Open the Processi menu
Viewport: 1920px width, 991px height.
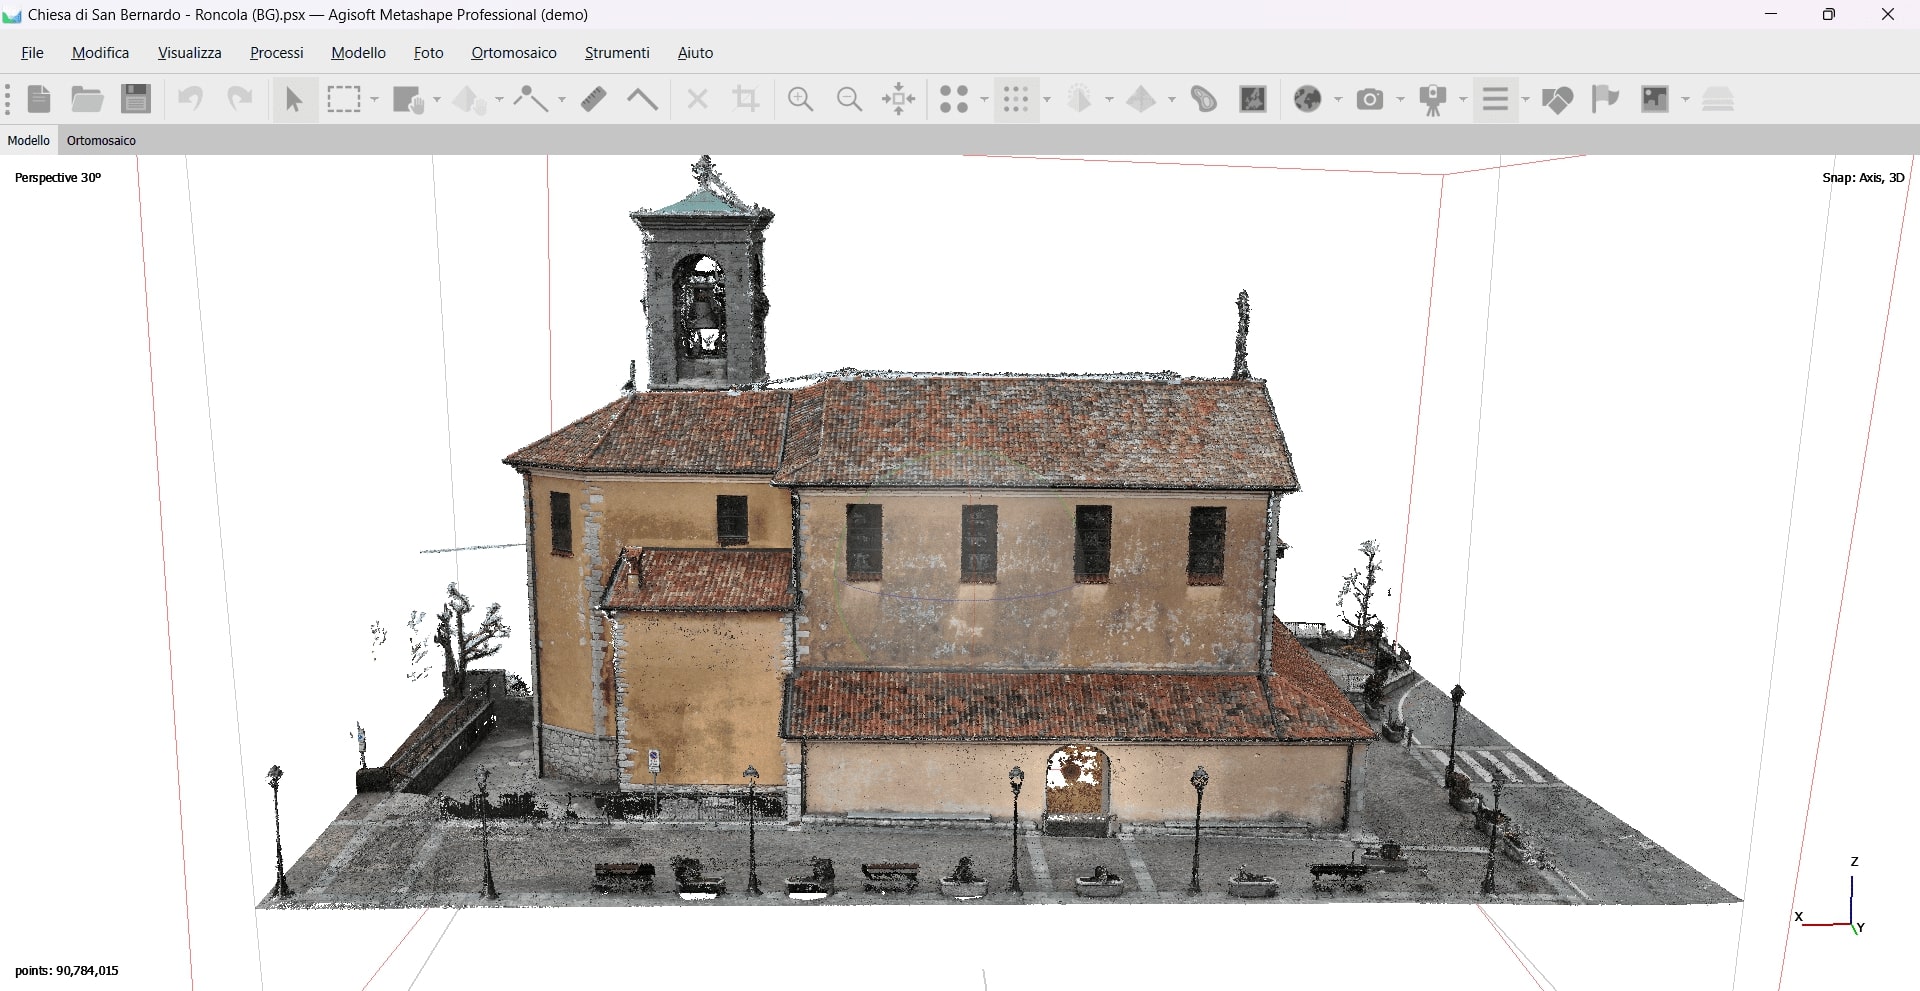pyautogui.click(x=276, y=53)
